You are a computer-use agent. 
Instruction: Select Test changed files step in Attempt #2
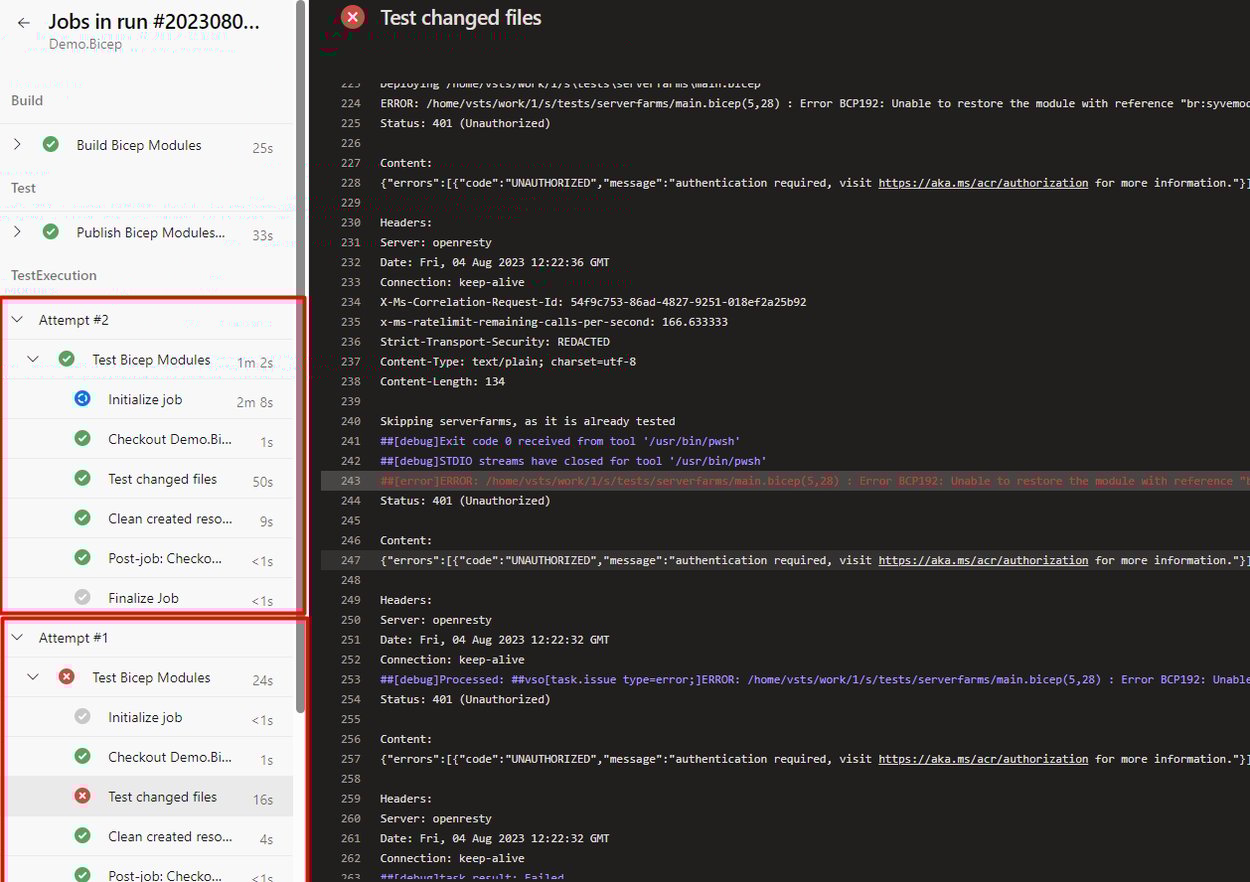(x=162, y=478)
